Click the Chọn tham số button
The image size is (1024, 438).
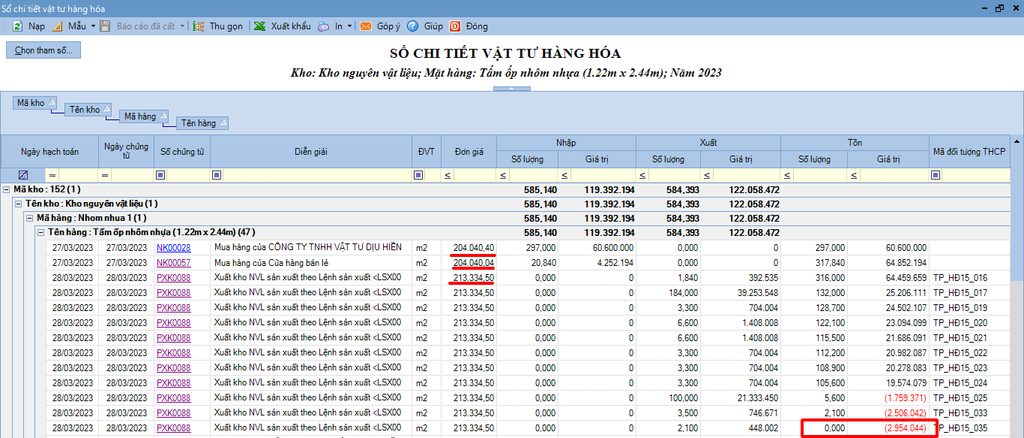(x=43, y=50)
